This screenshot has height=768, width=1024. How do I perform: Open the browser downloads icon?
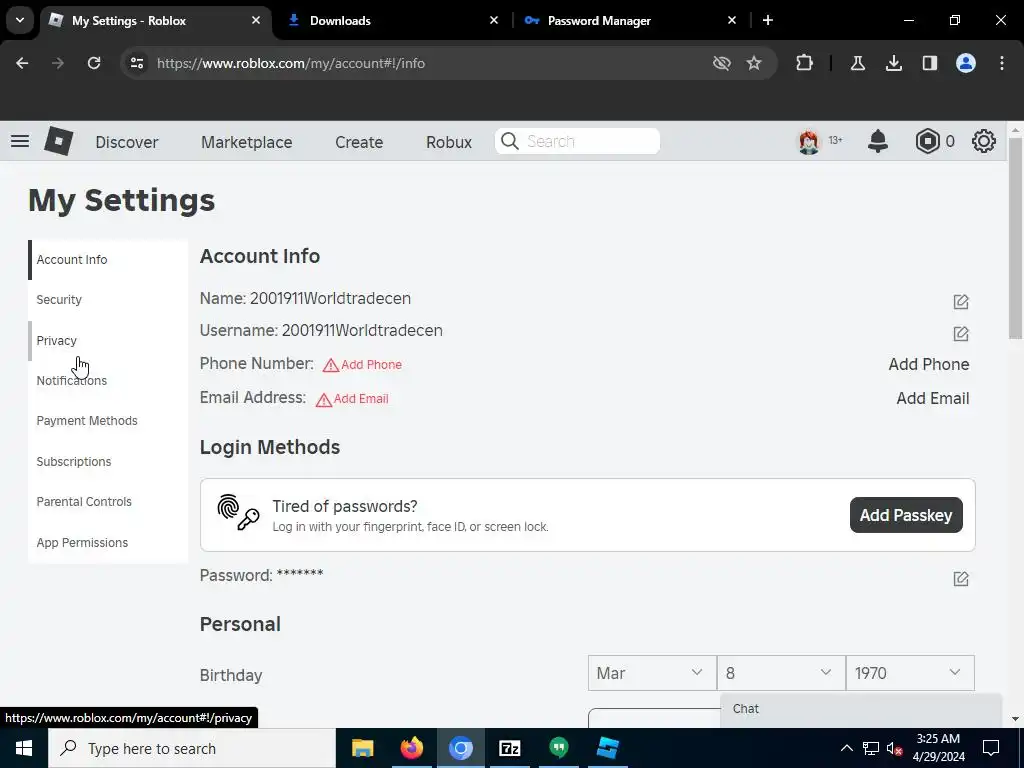(894, 63)
